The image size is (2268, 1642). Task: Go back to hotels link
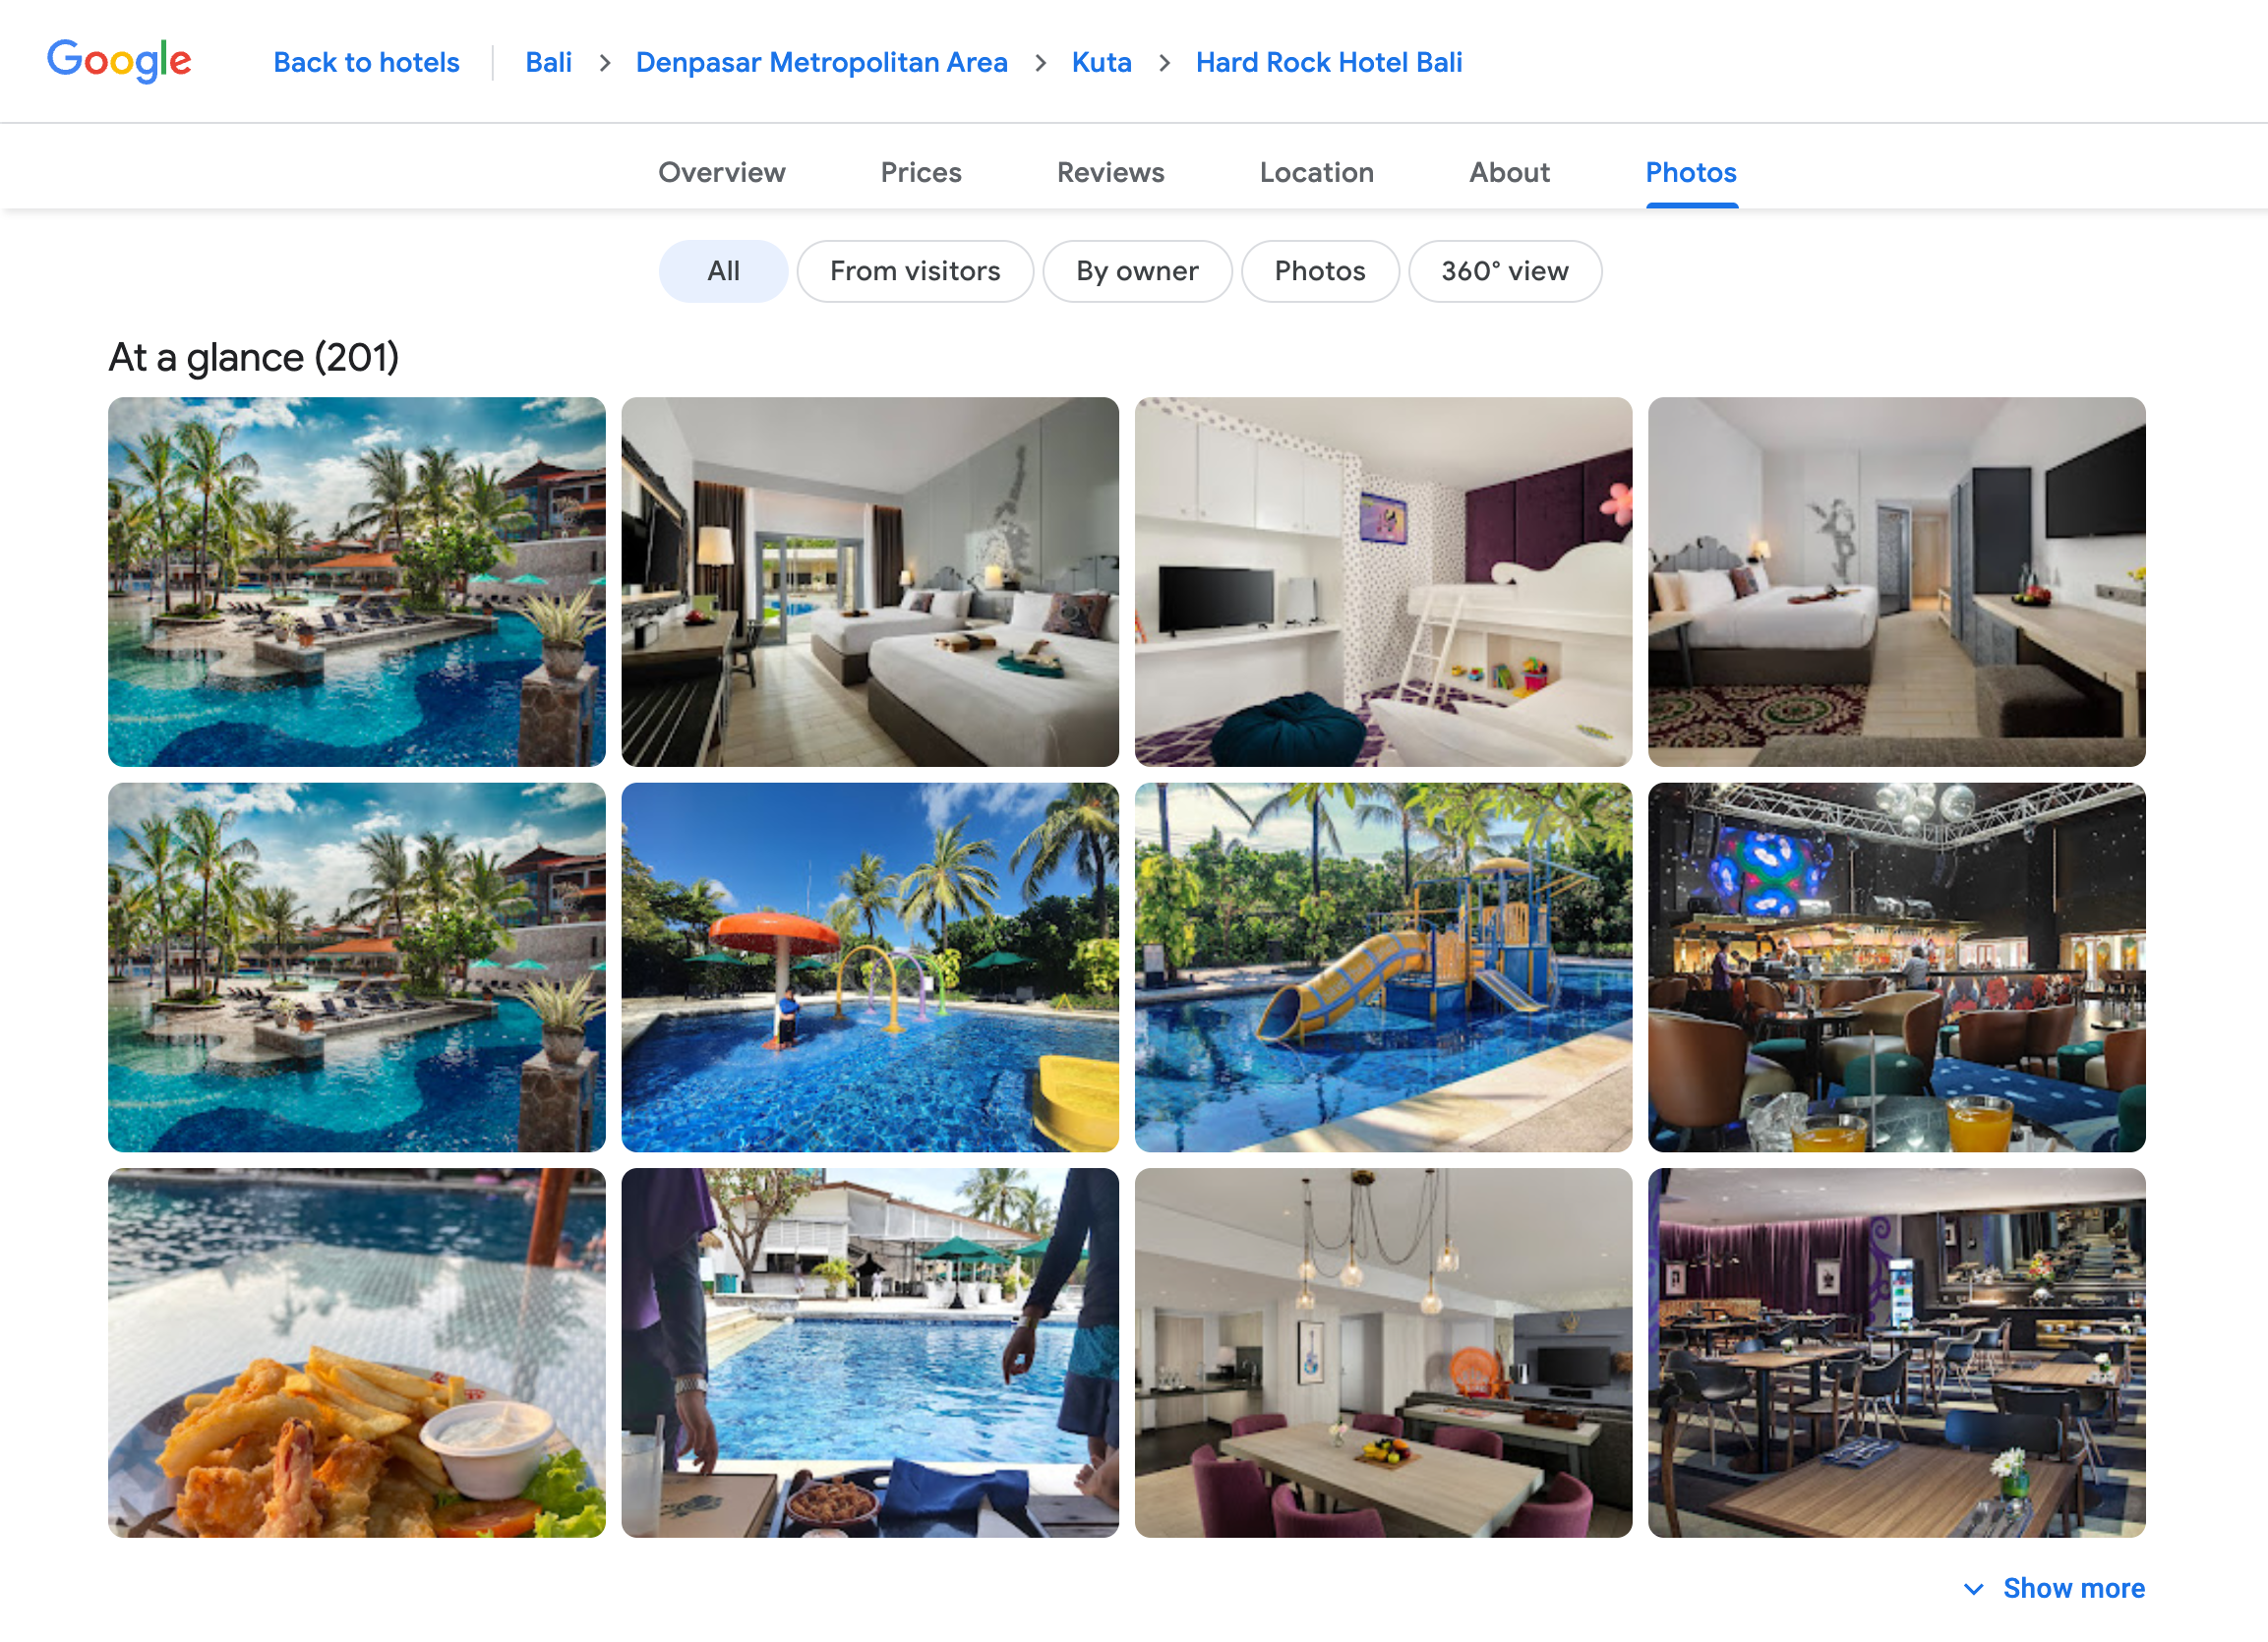click(366, 62)
